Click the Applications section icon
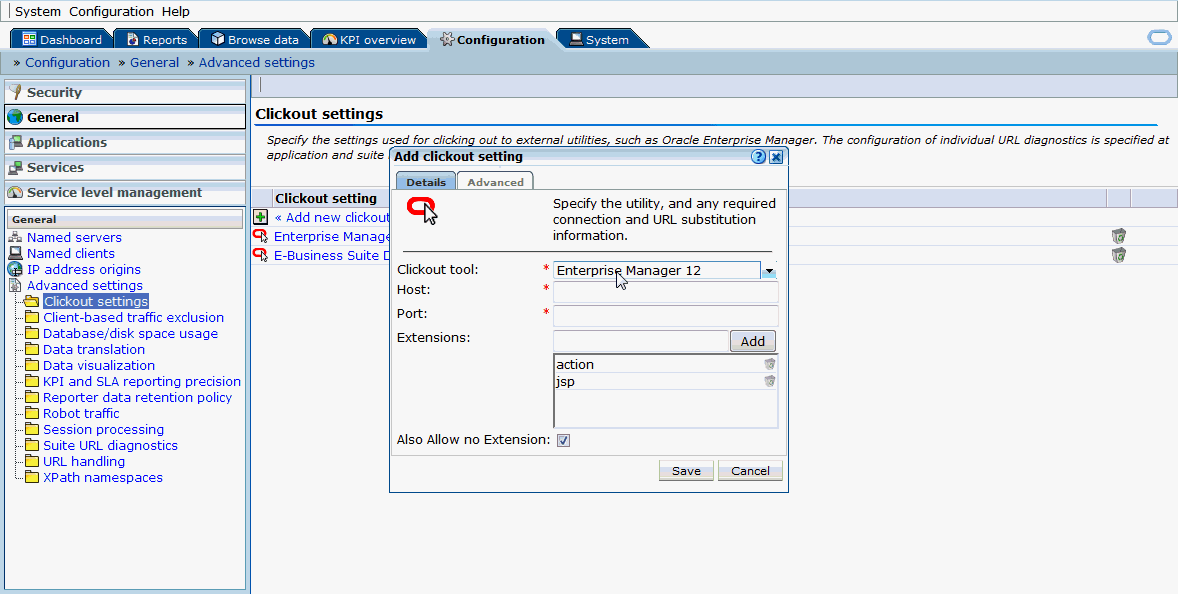The image size is (1178, 594). pyautogui.click(x=15, y=142)
